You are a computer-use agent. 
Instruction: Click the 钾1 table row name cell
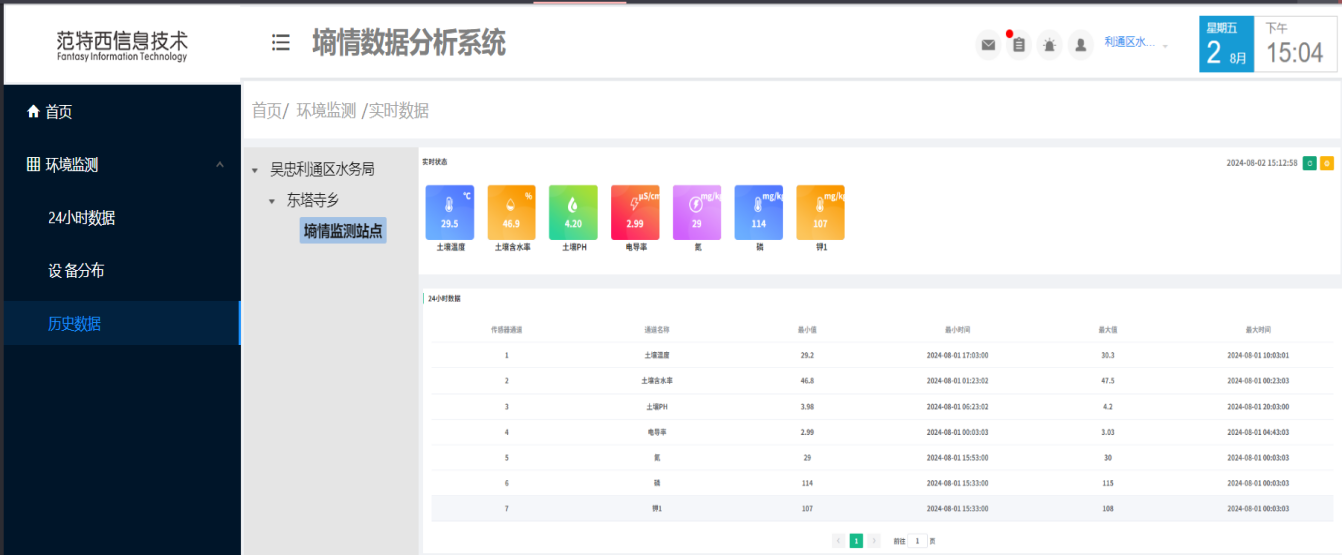tap(657, 509)
